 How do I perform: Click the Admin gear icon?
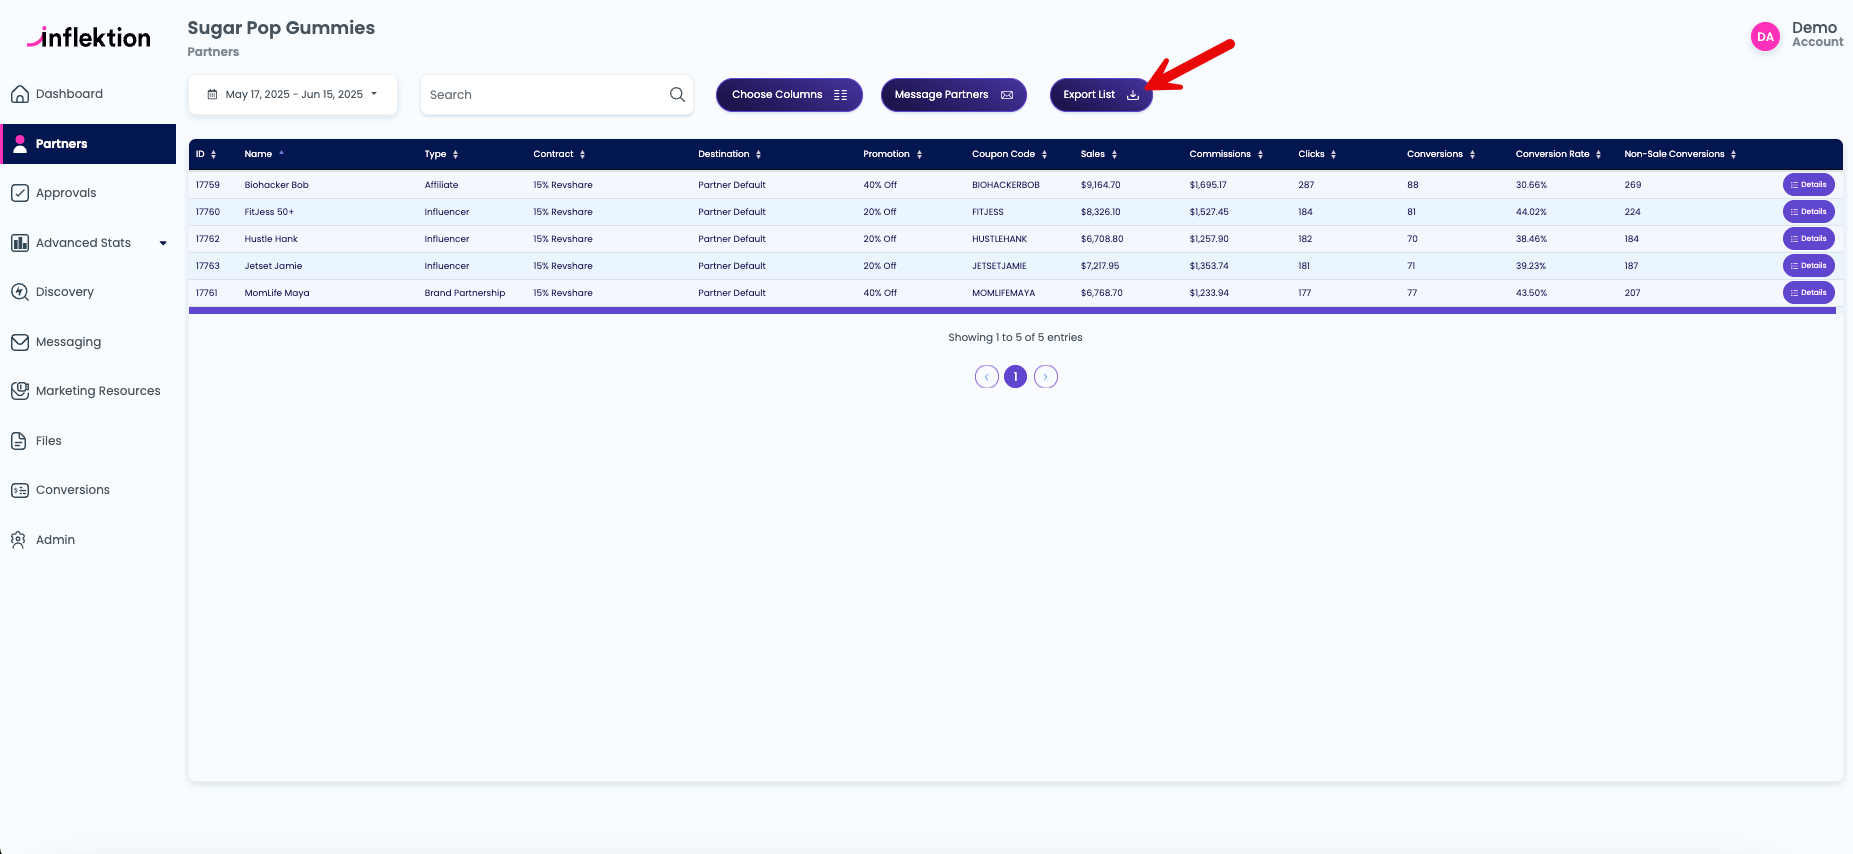pos(19,540)
